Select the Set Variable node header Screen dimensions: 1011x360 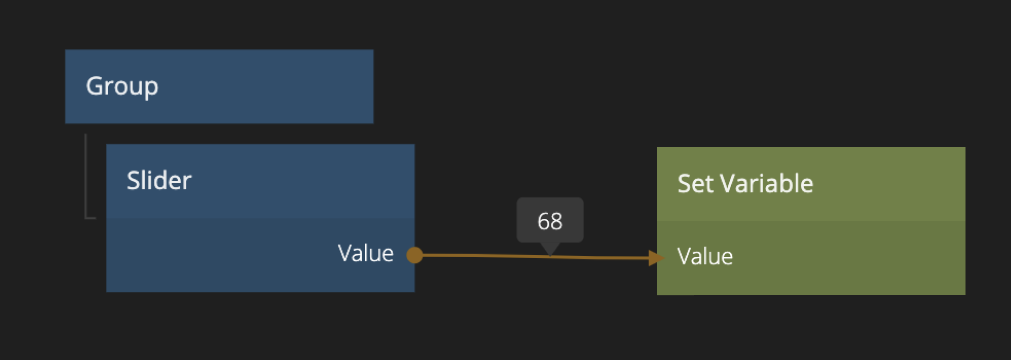pyautogui.click(x=811, y=184)
